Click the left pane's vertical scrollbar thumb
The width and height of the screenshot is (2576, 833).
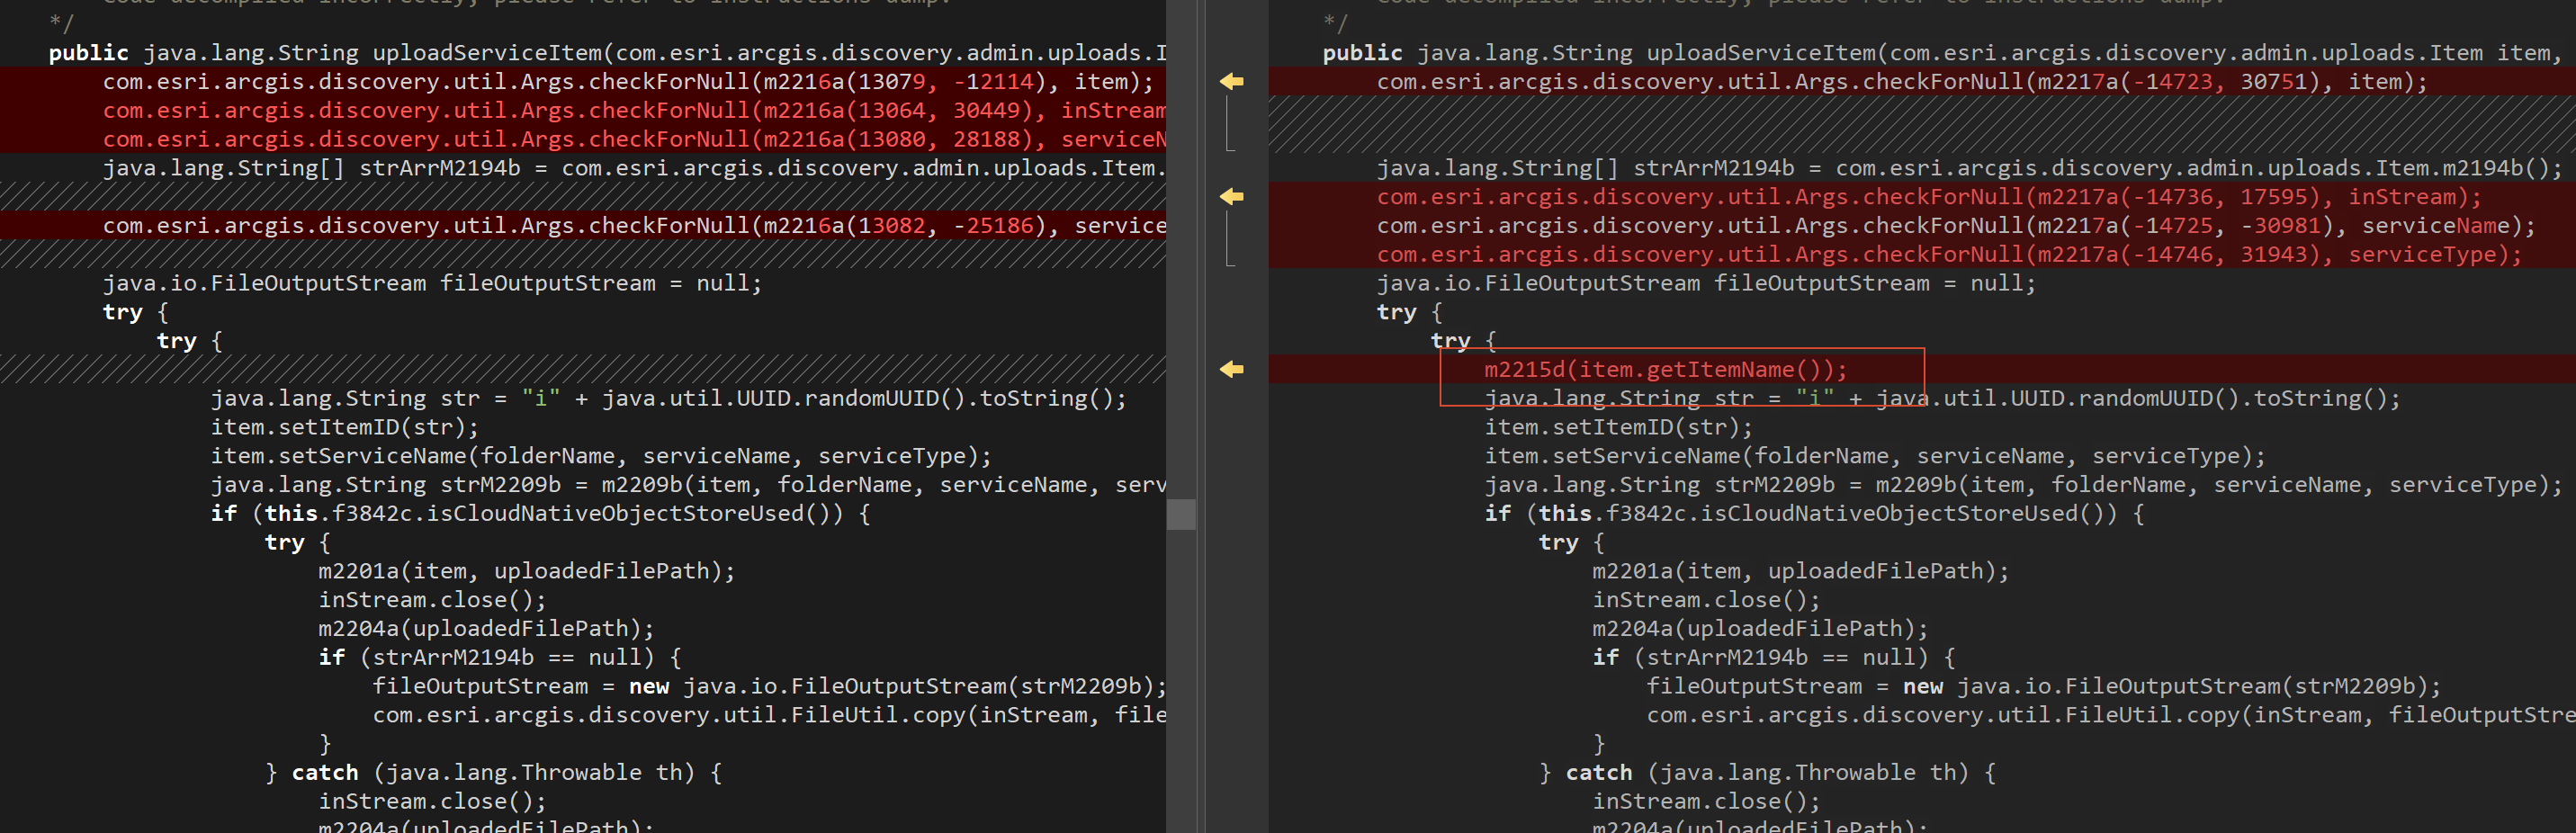[x=1181, y=514]
